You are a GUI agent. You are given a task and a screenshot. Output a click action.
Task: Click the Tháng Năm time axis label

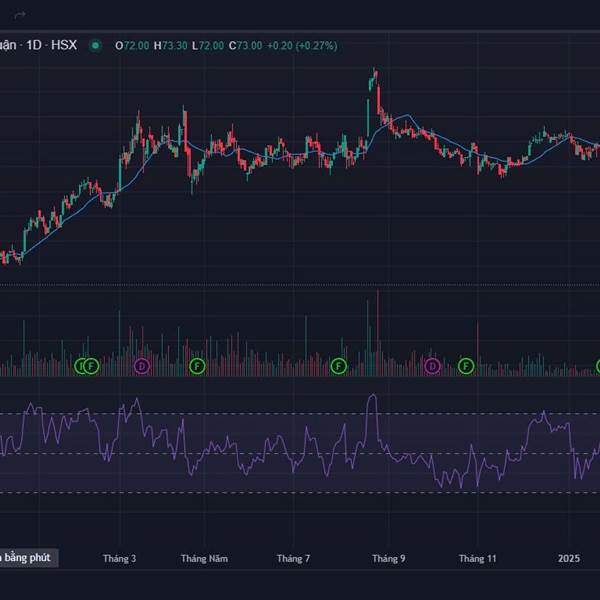204,559
